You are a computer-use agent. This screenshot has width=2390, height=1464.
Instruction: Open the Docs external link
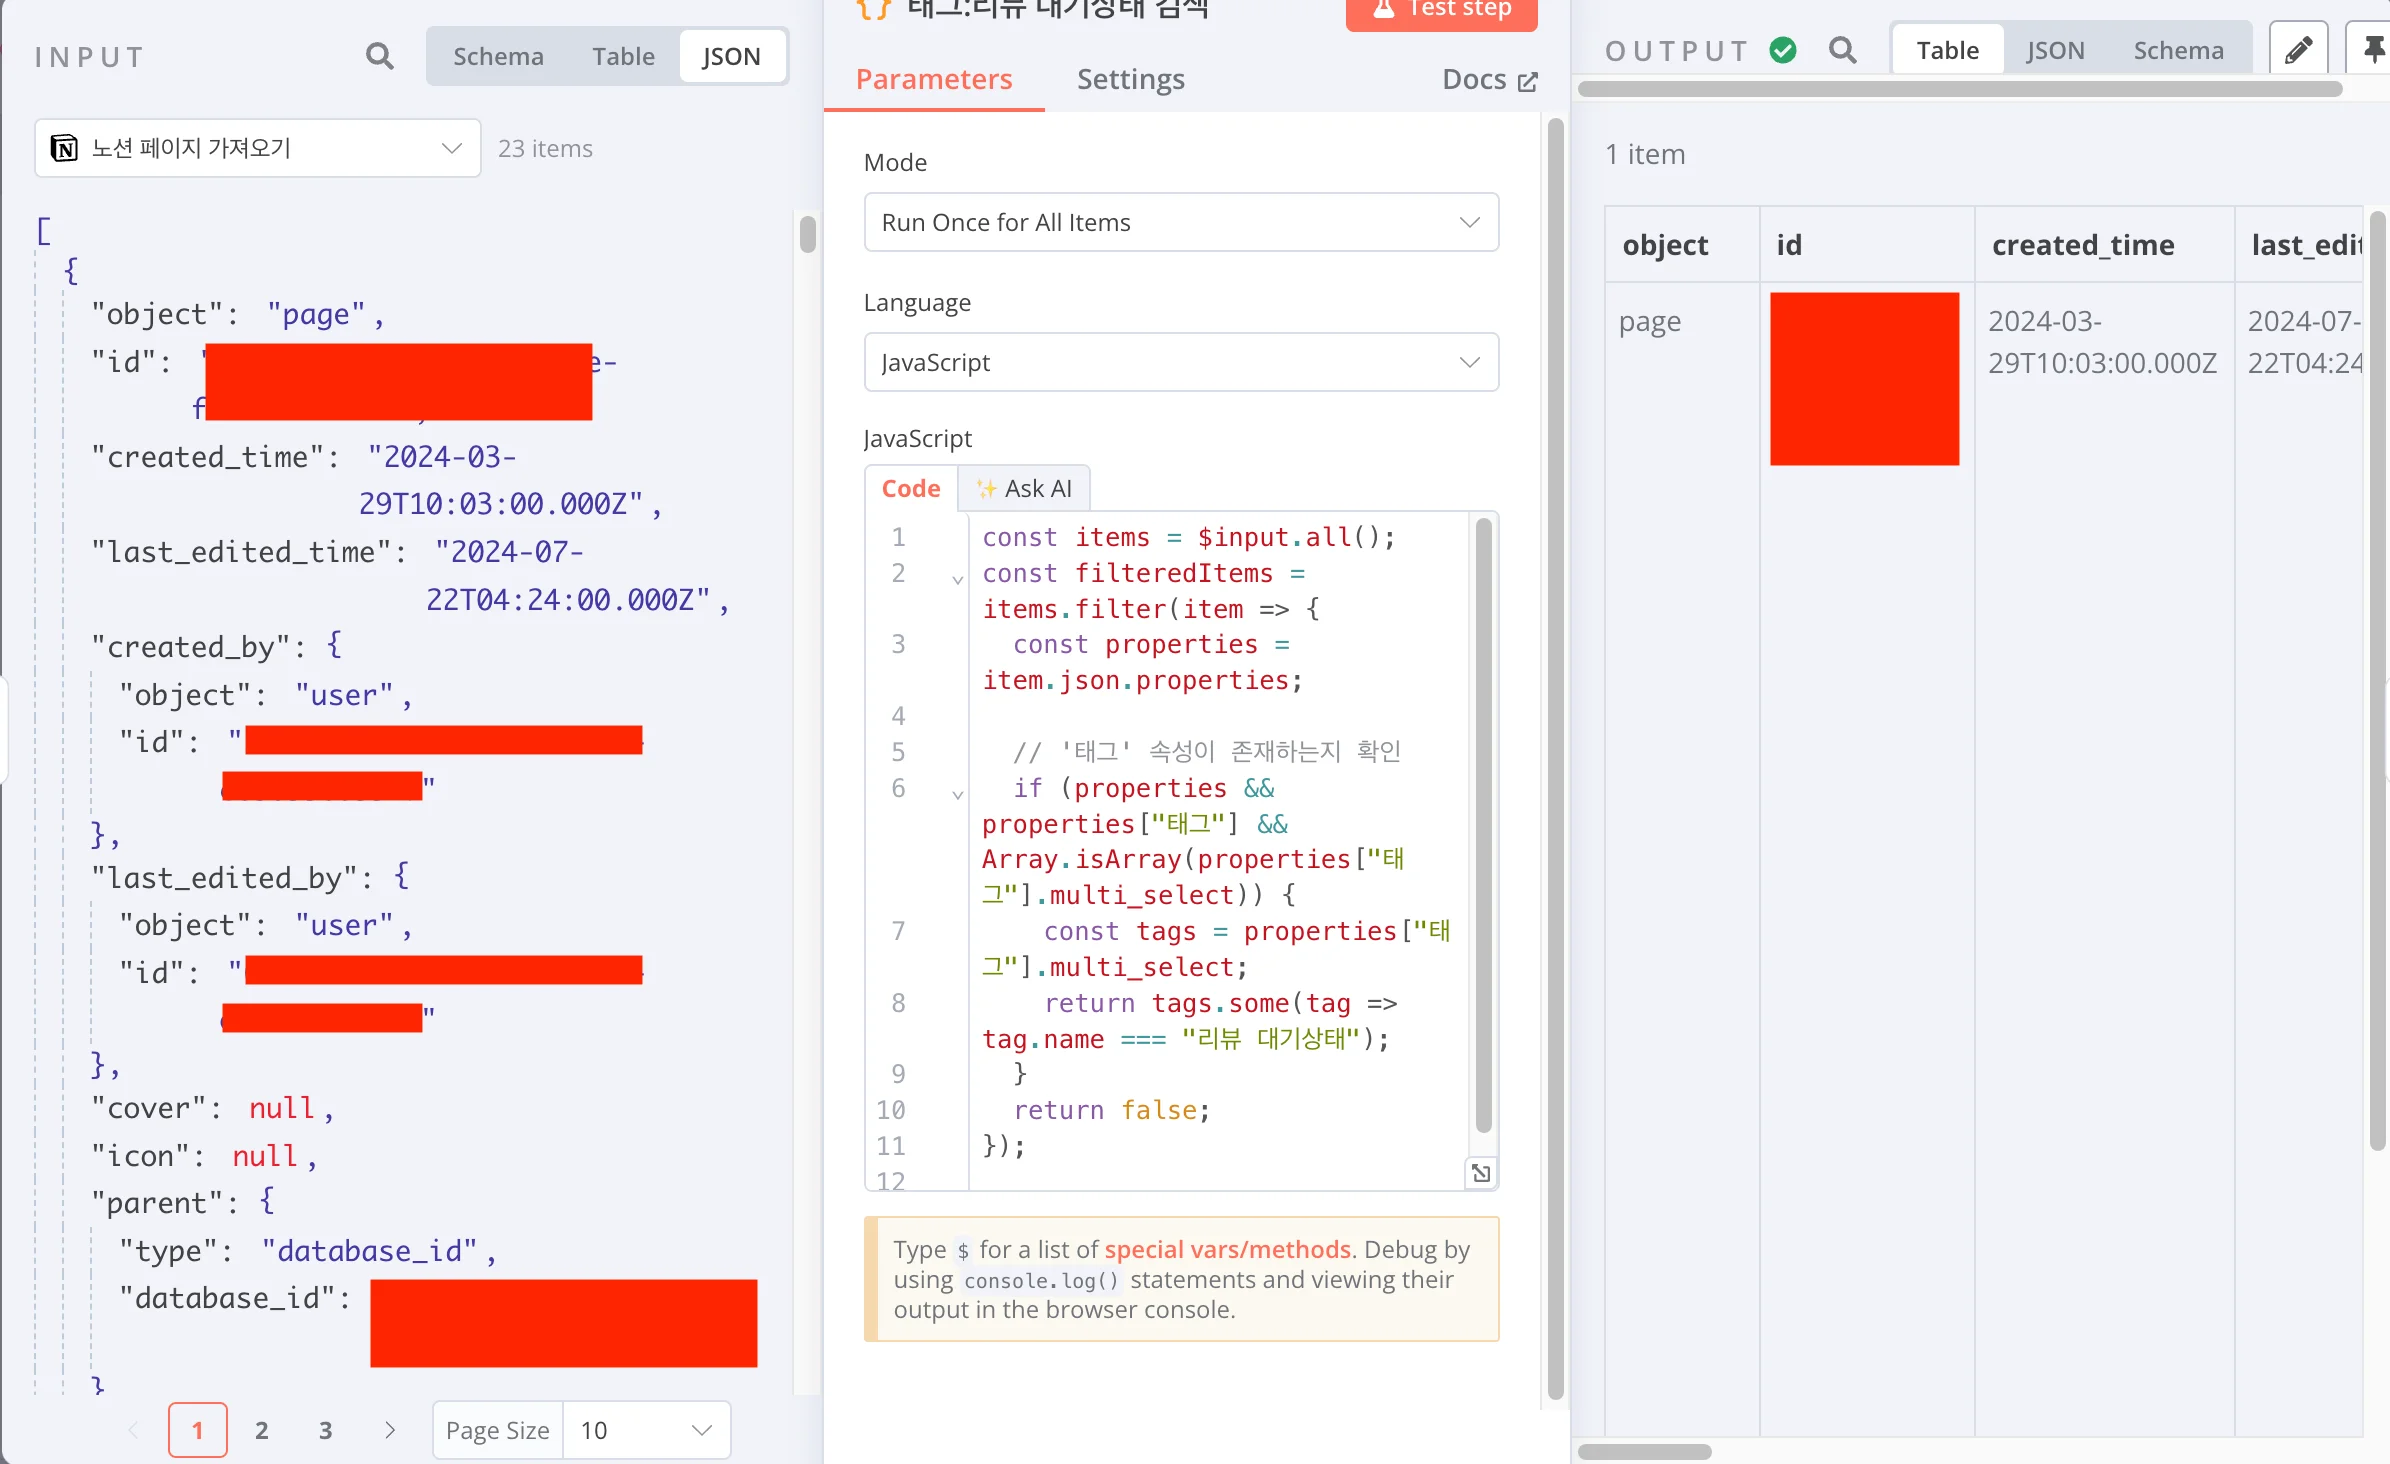pos(1489,80)
